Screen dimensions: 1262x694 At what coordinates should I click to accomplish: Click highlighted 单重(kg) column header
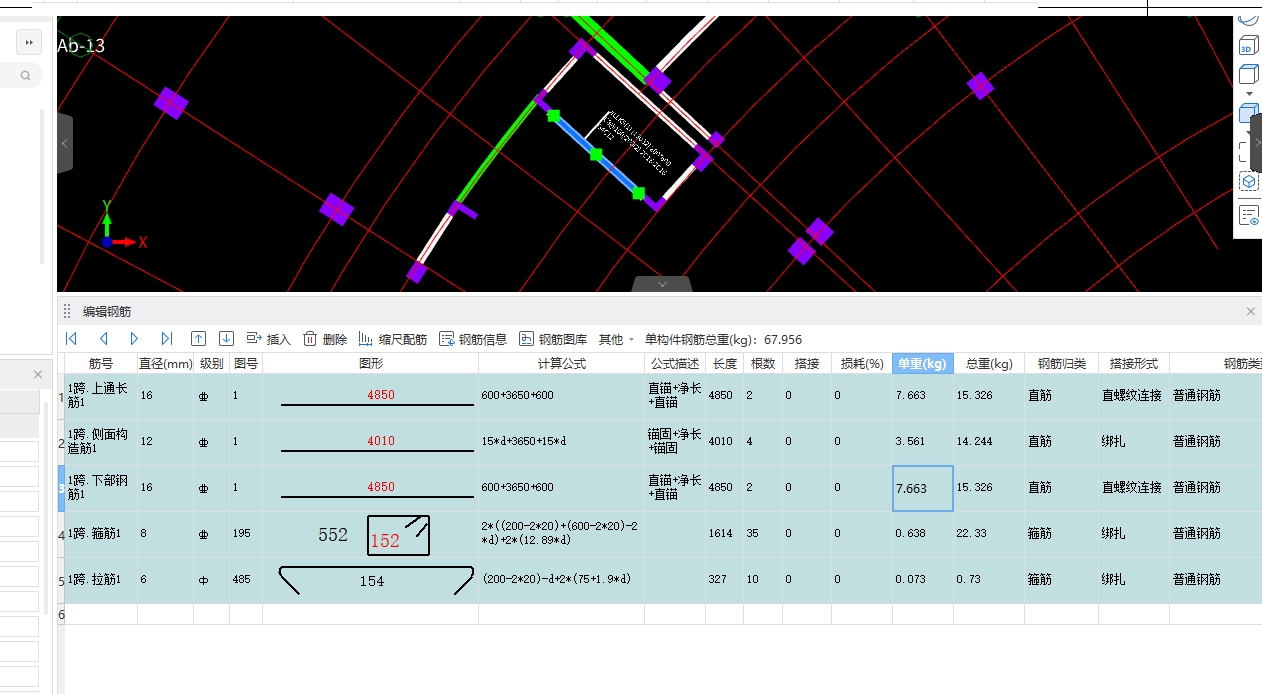[922, 364]
